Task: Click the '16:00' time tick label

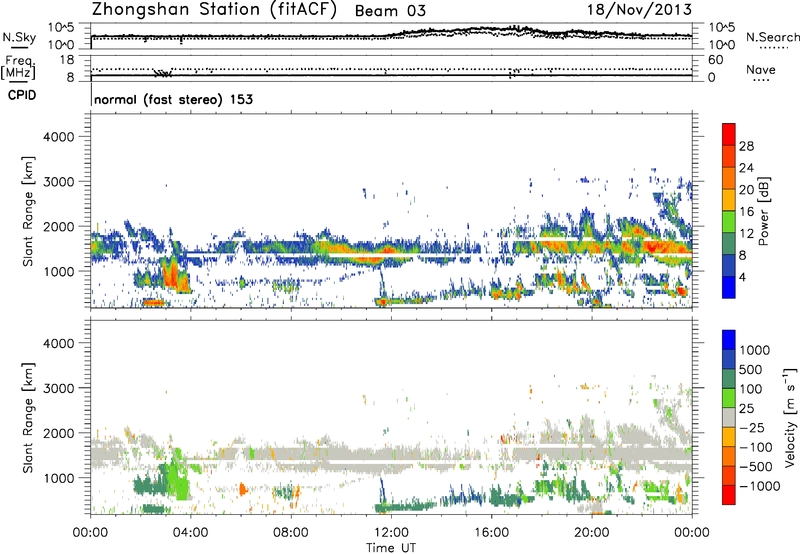Action: (x=491, y=533)
